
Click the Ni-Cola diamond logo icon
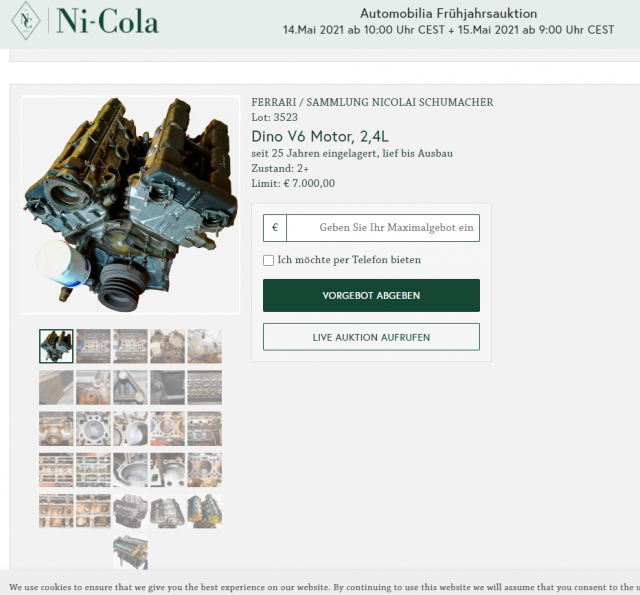(26, 21)
